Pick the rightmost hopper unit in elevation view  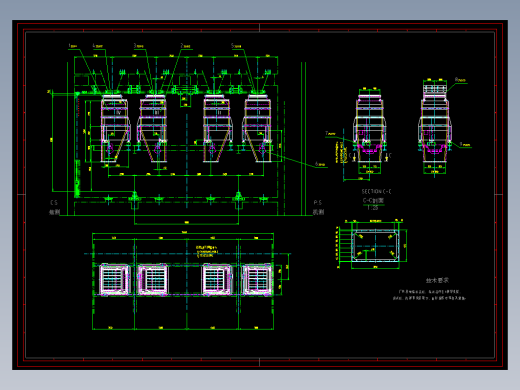(x=258, y=129)
